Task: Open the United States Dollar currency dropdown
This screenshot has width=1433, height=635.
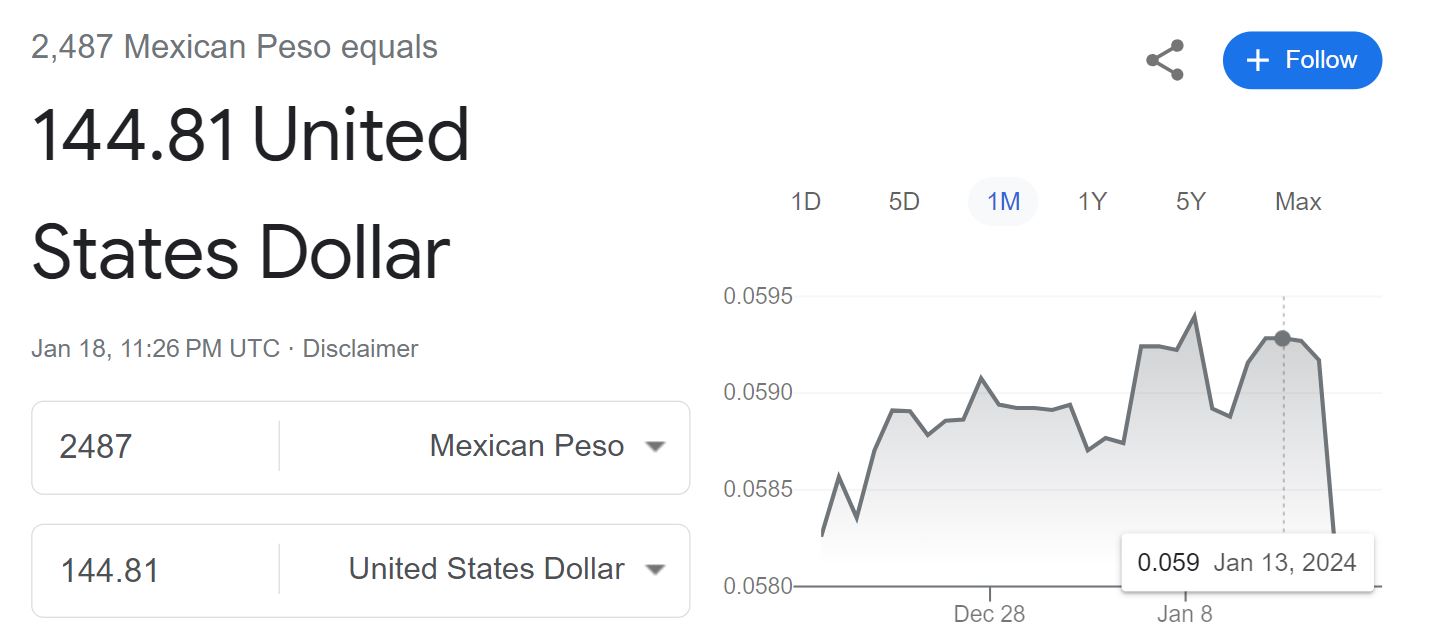Action: [506, 569]
